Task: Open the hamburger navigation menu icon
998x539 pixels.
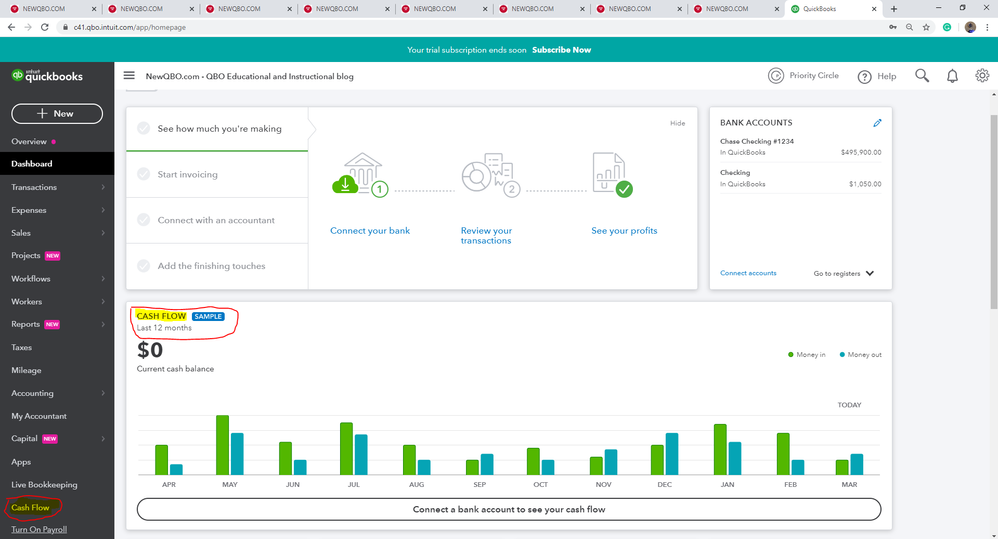Action: 129,76
